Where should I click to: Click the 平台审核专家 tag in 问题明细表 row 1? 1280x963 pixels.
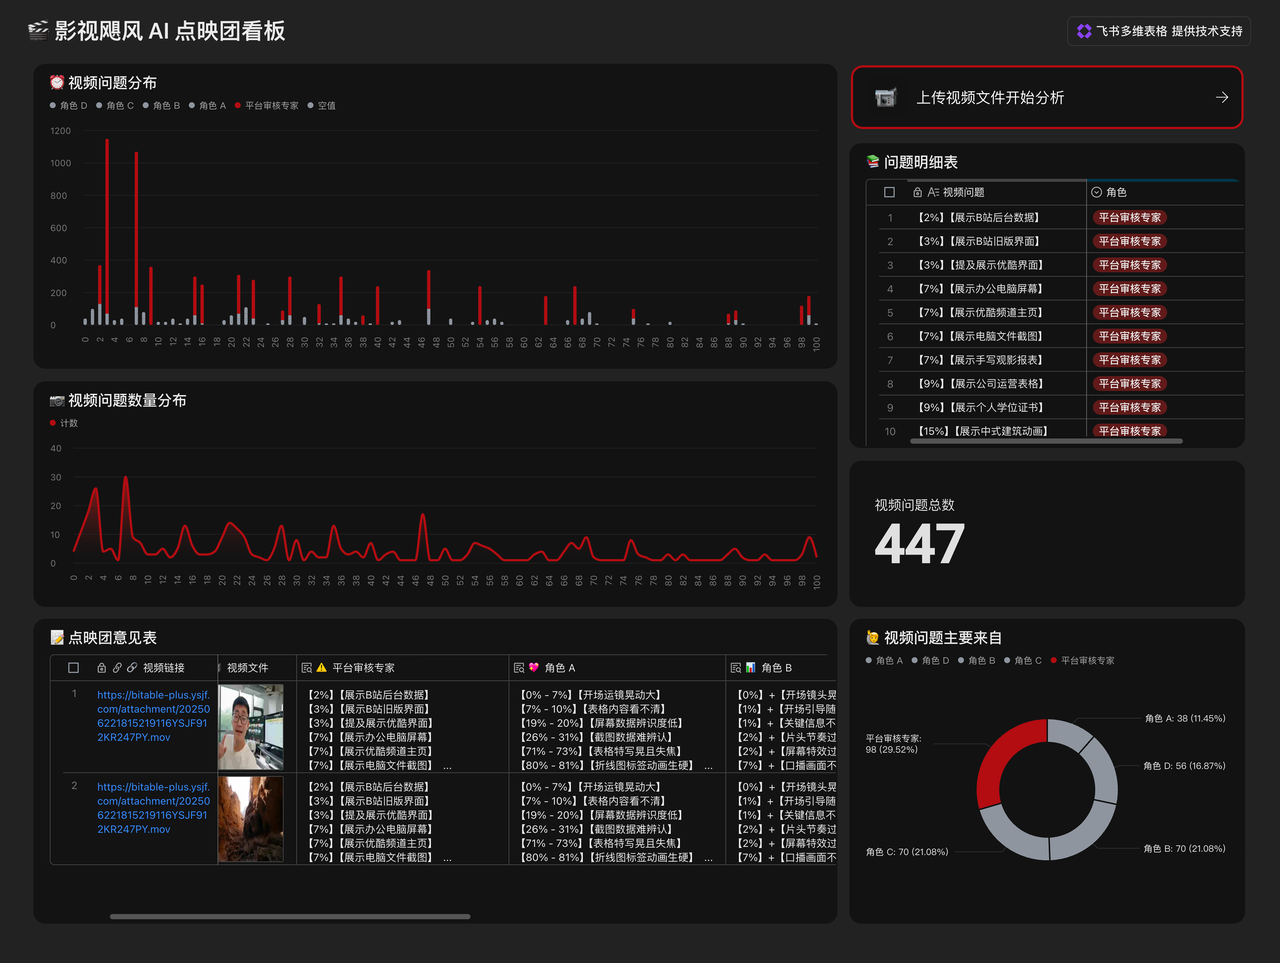pos(1129,217)
